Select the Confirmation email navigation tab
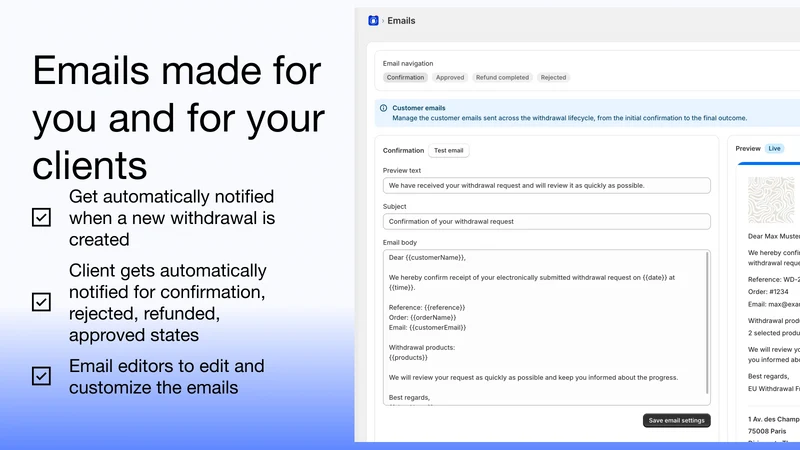Screen dimensions: 800x450 coord(405,78)
